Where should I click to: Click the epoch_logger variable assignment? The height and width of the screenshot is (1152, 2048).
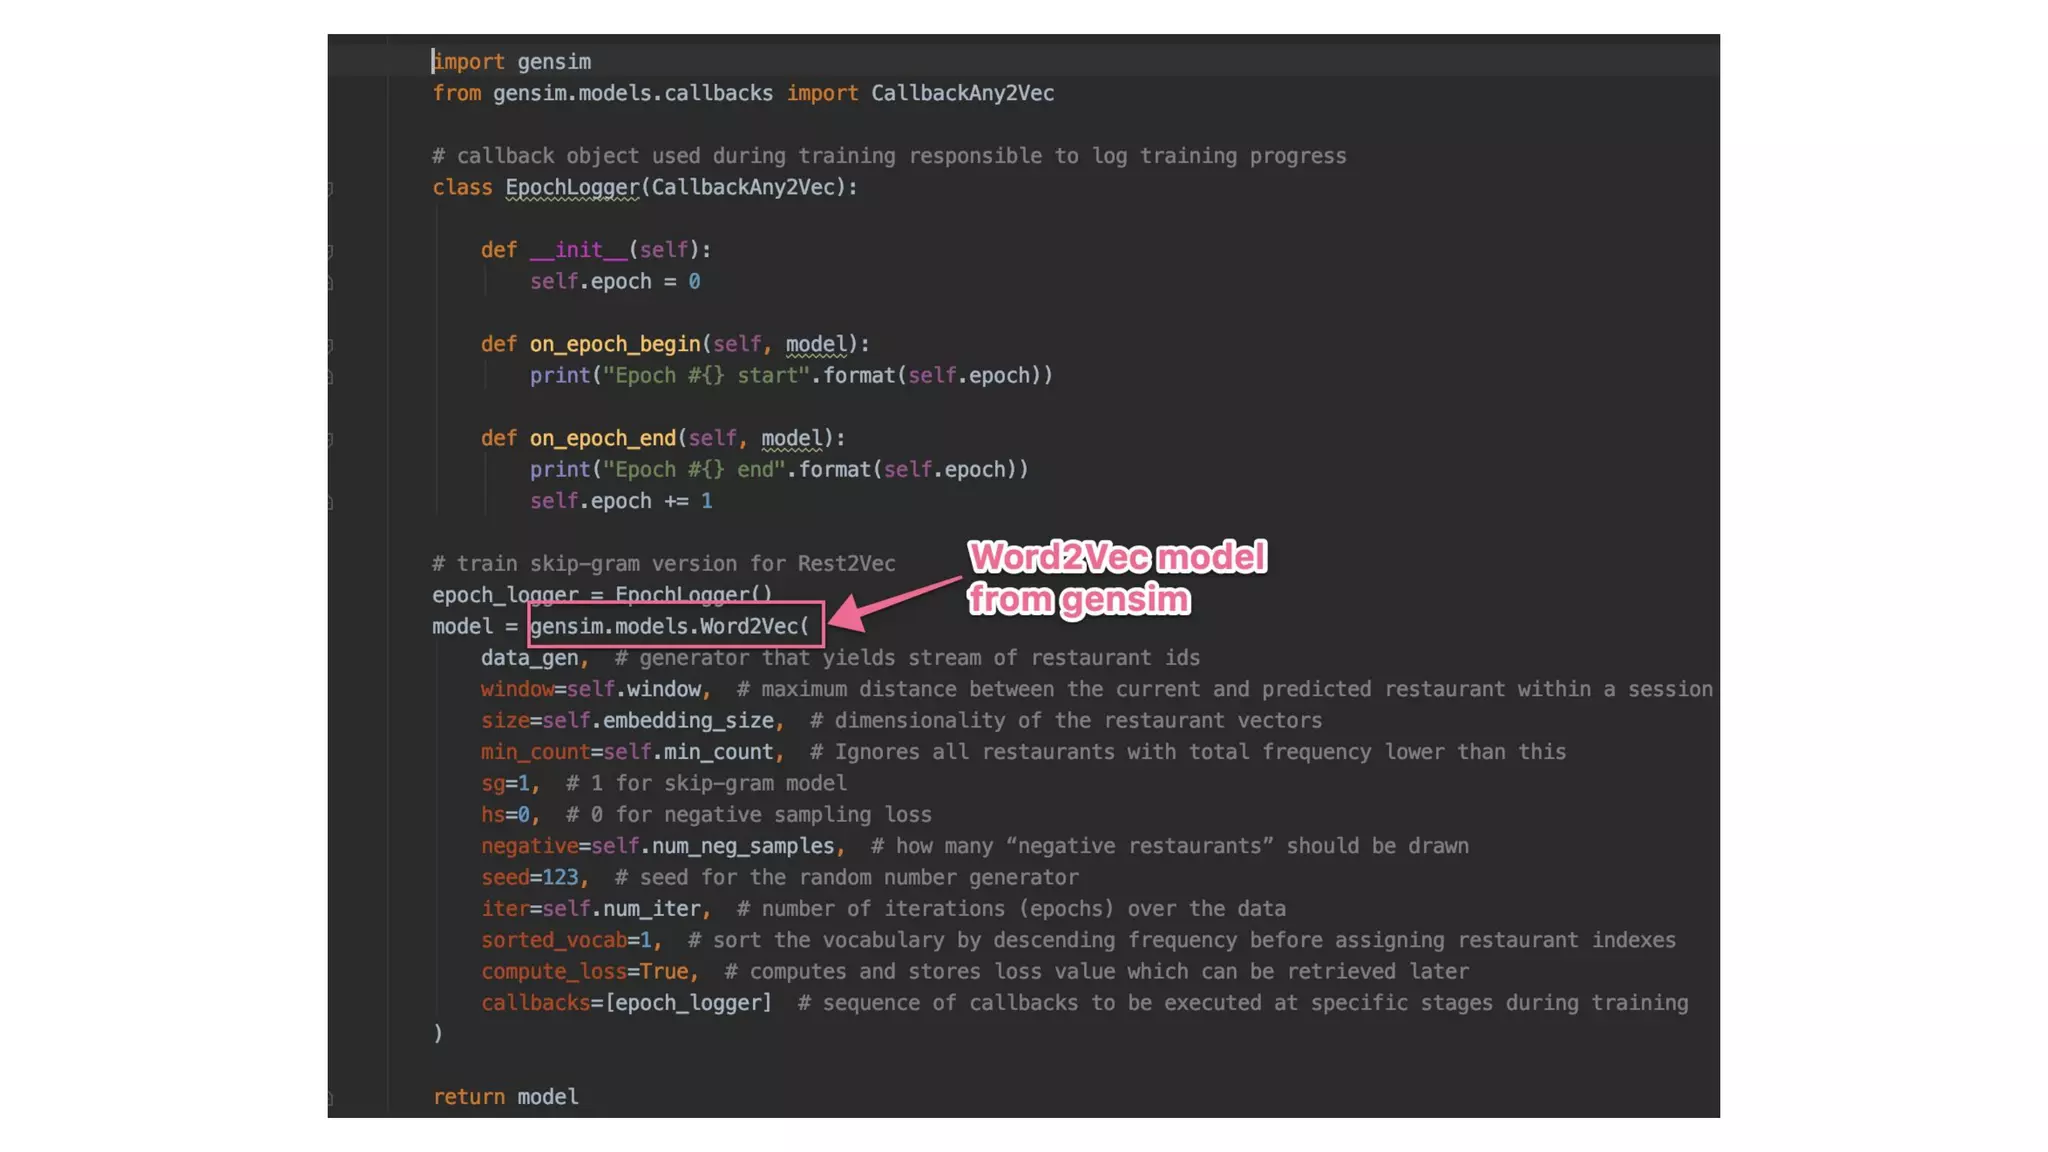[x=602, y=595]
